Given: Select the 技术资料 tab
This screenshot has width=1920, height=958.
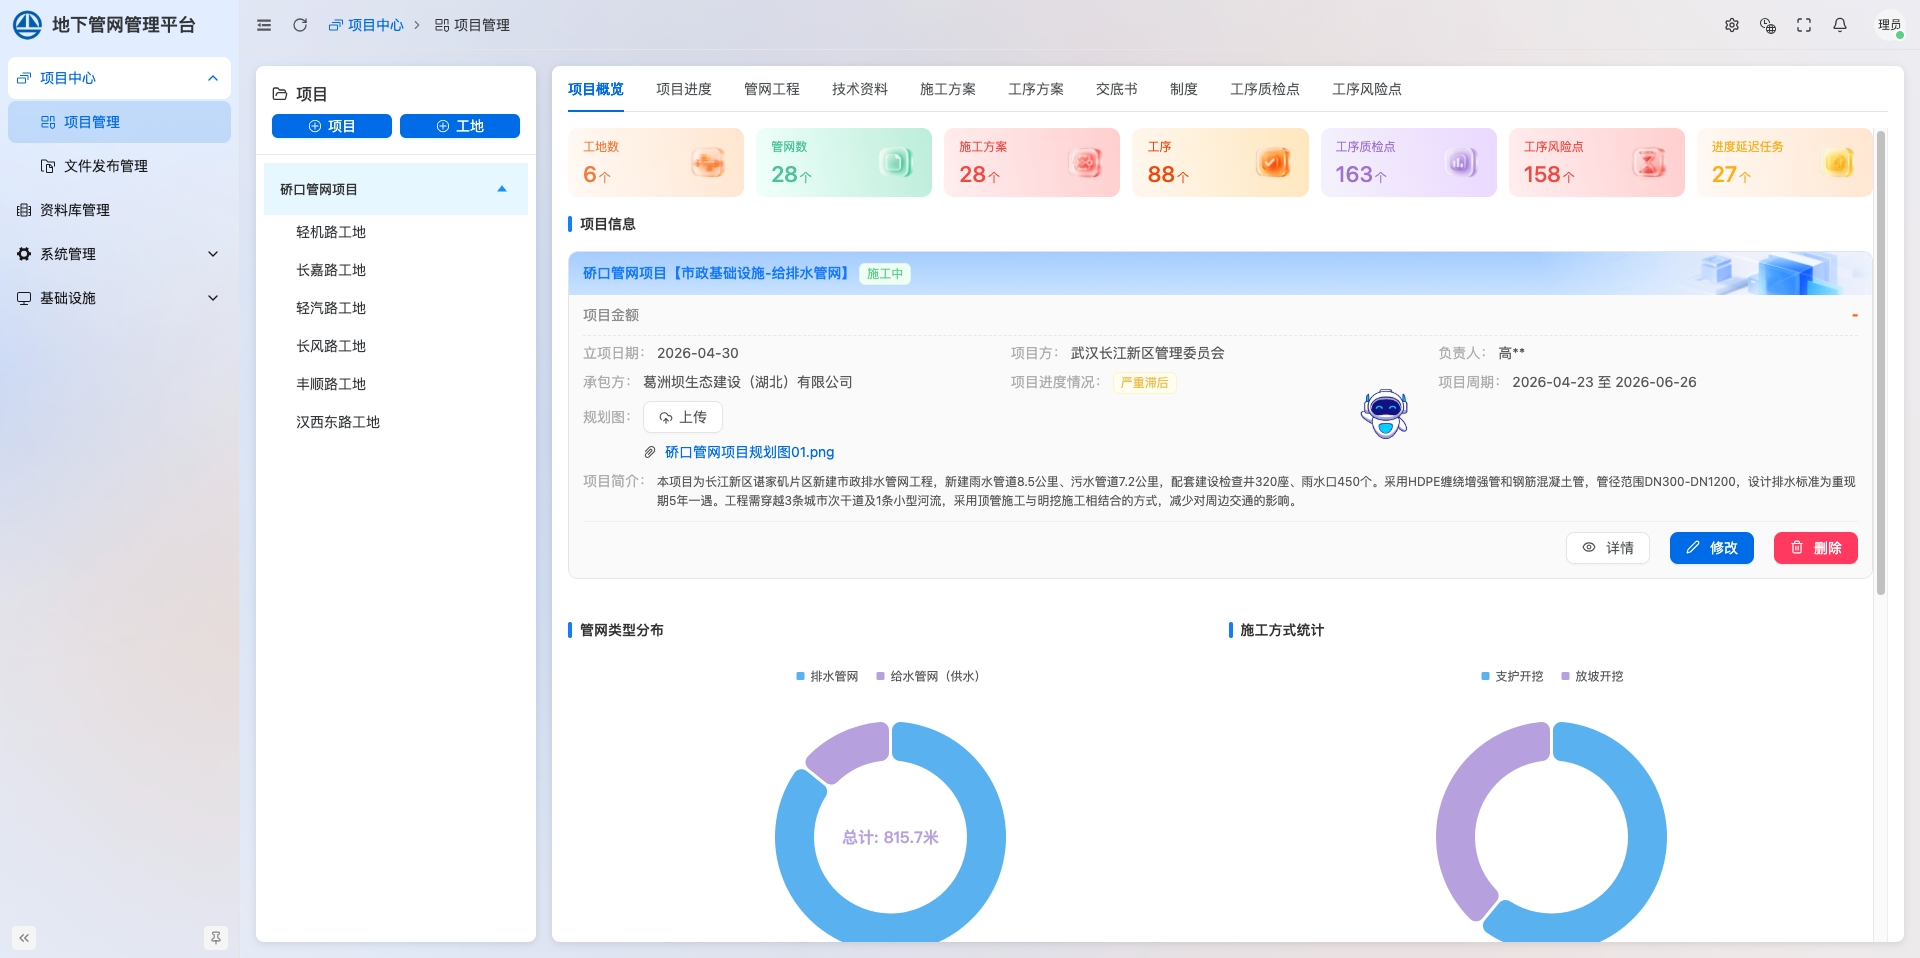Looking at the screenshot, I should click(860, 89).
